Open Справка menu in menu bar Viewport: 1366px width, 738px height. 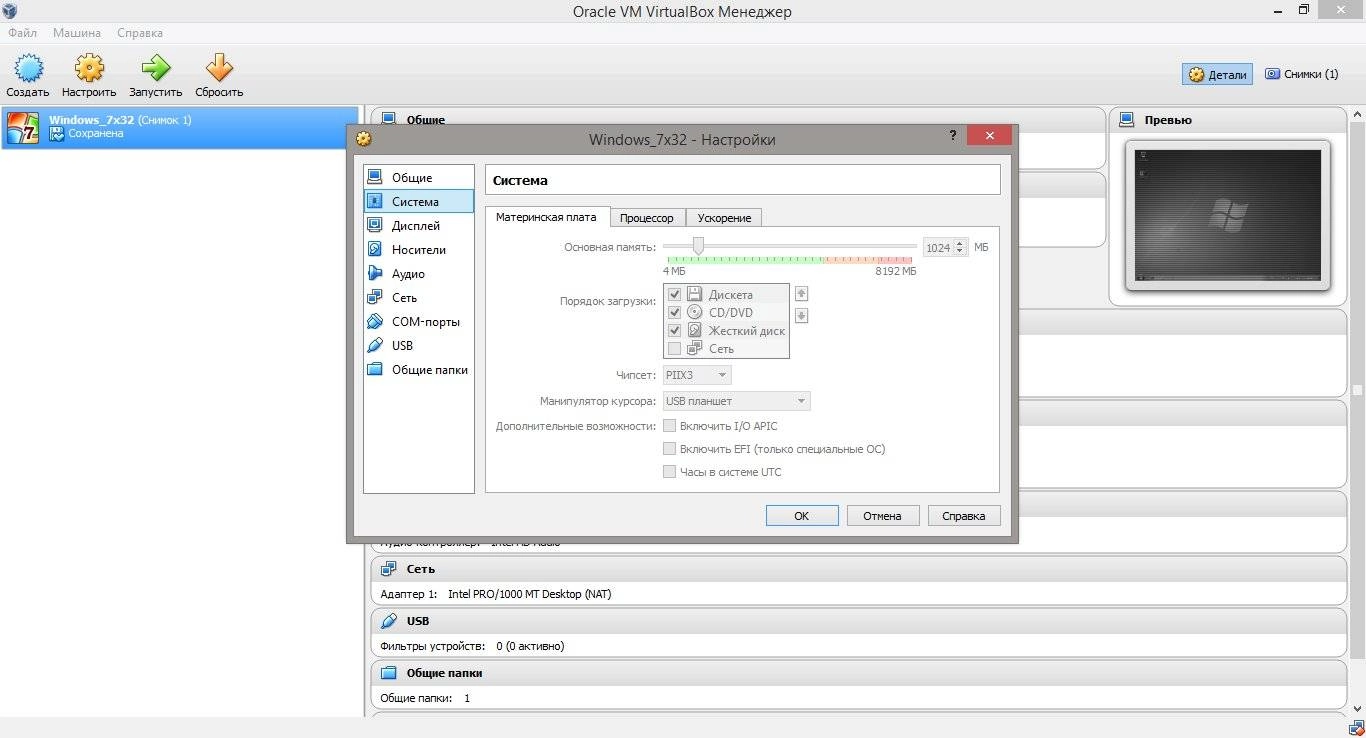coord(140,33)
